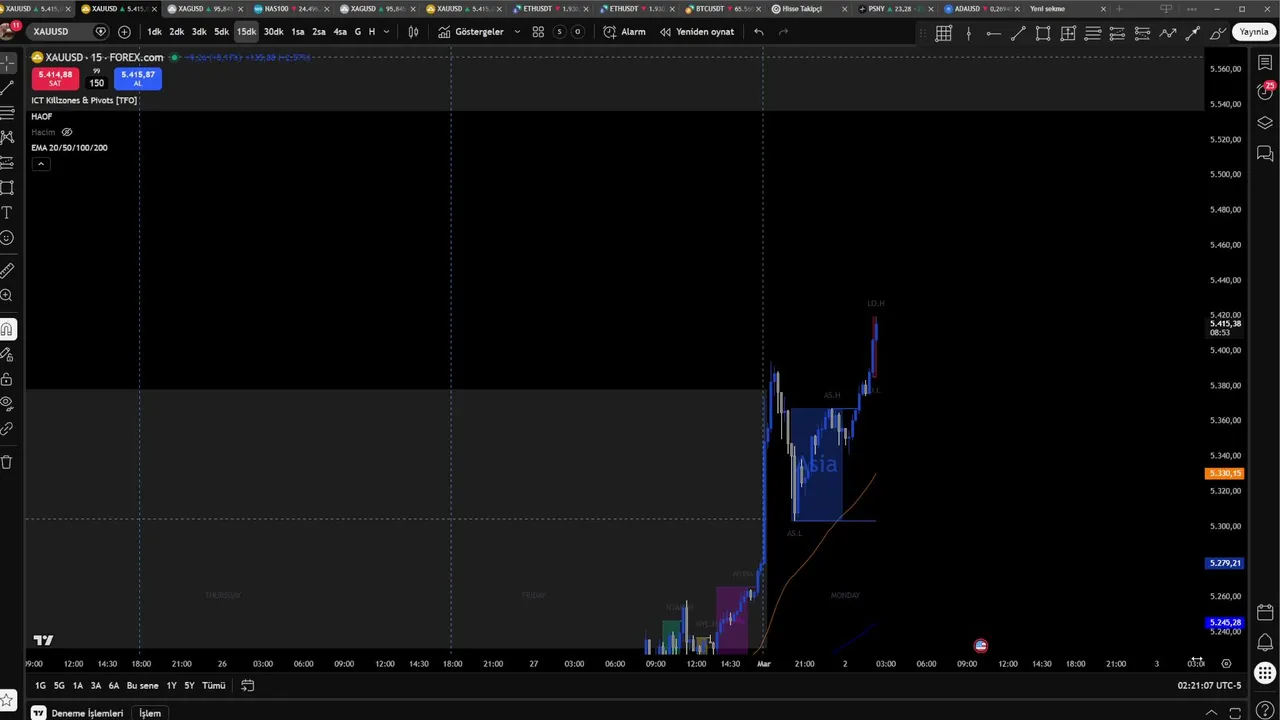Select the G daily timeframe
This screenshot has height=720, width=1280.
pos(358,32)
